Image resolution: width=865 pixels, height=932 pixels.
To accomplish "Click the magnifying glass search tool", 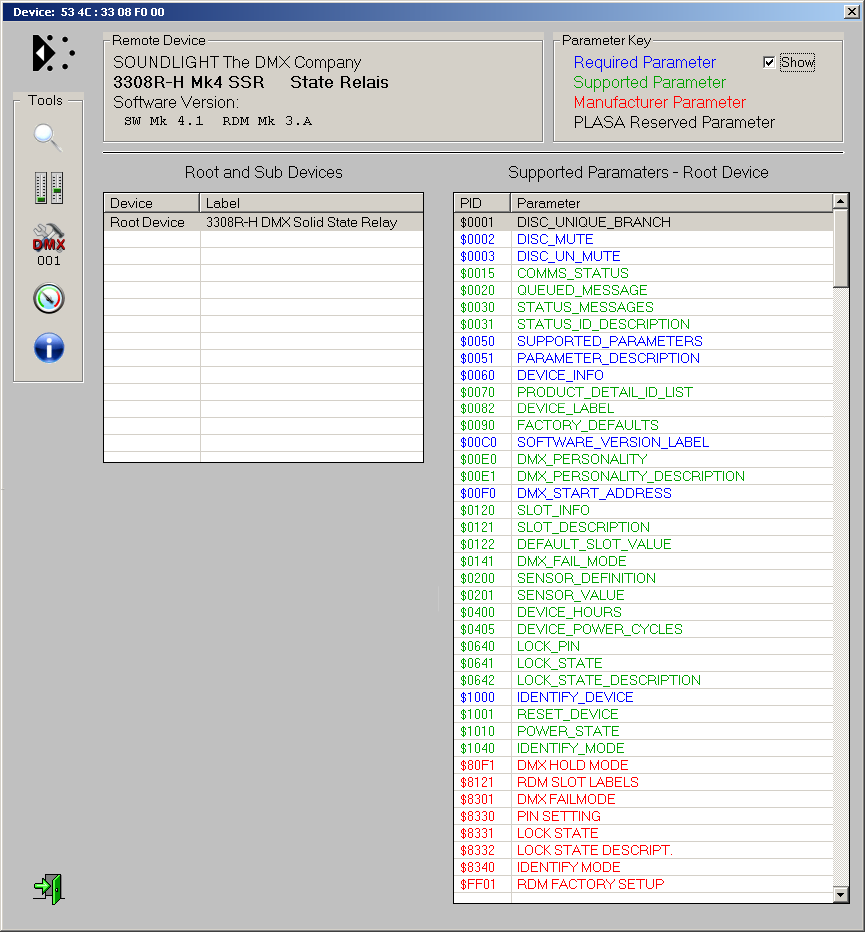I will [x=48, y=137].
